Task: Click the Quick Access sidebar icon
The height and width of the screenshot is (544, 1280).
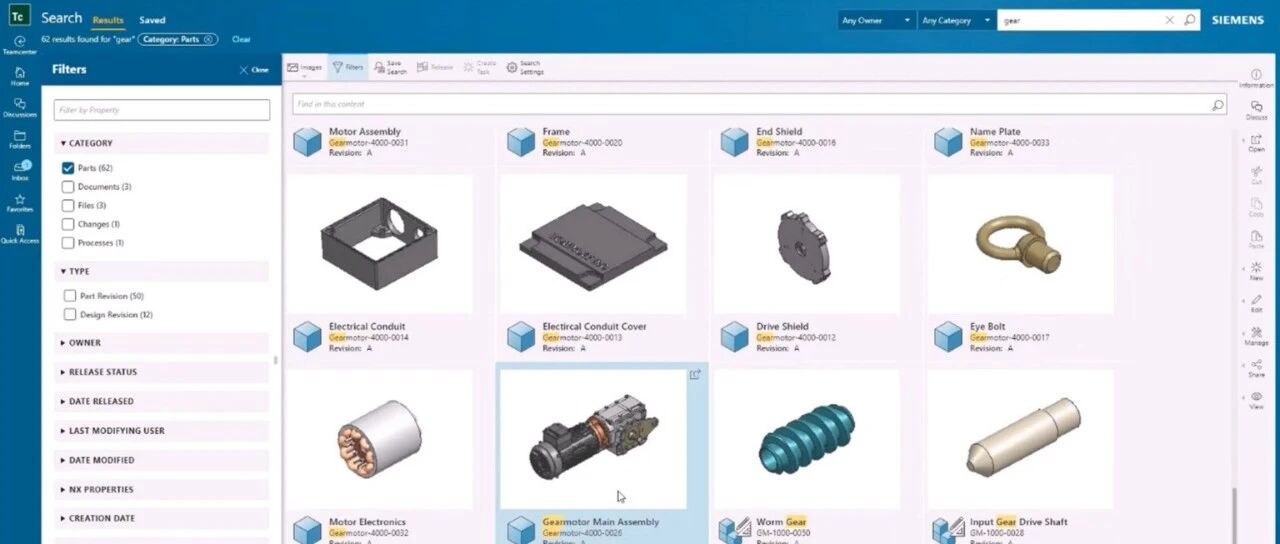Action: (20, 233)
